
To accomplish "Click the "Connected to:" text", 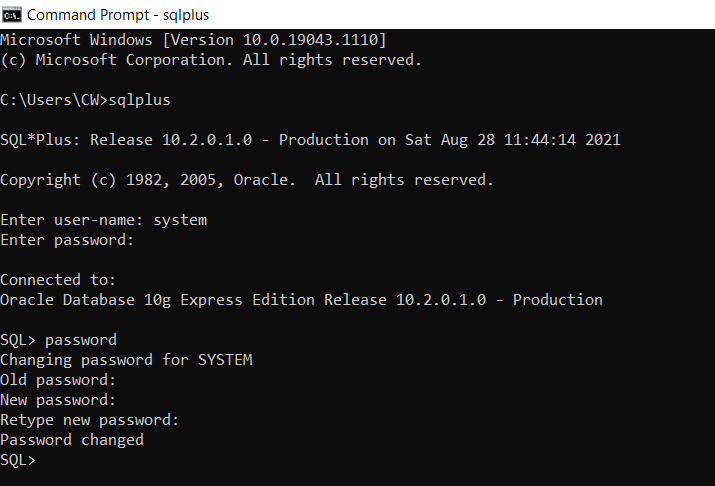I will (58, 279).
